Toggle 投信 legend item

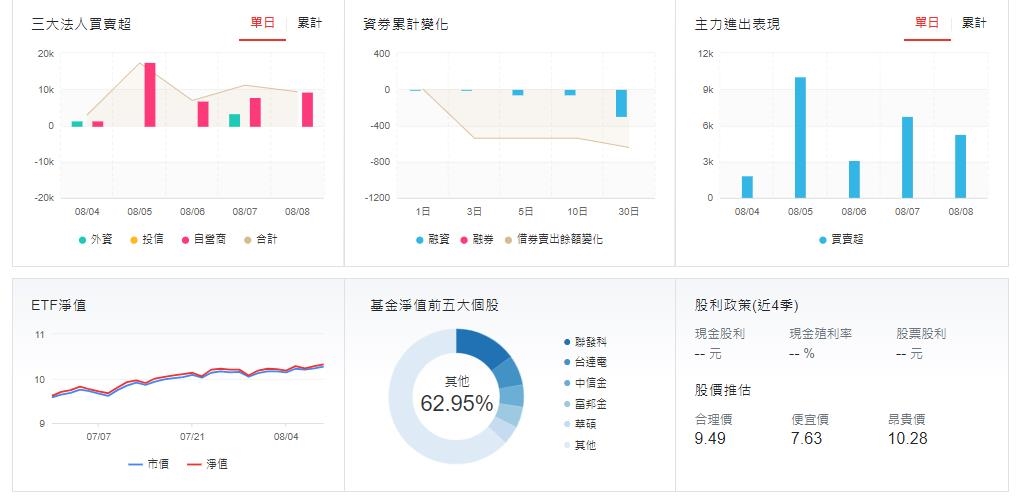(146, 240)
